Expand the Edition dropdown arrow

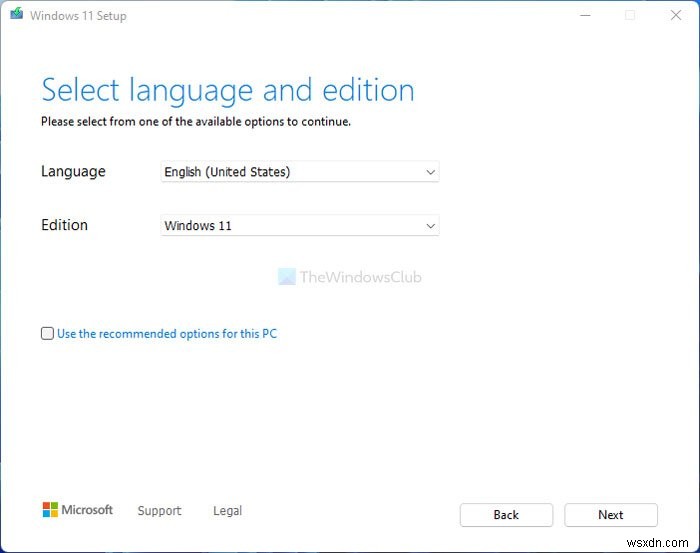pos(430,226)
